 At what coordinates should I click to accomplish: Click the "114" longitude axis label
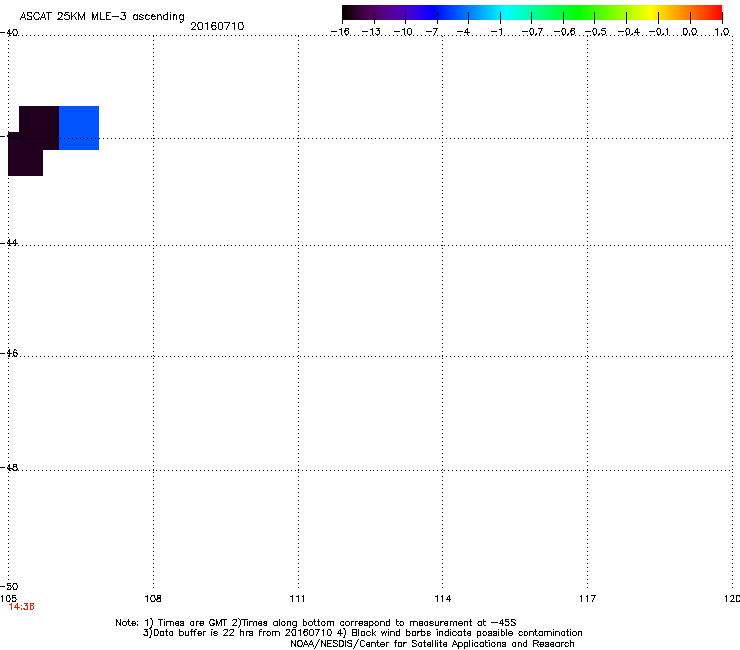coord(442,599)
